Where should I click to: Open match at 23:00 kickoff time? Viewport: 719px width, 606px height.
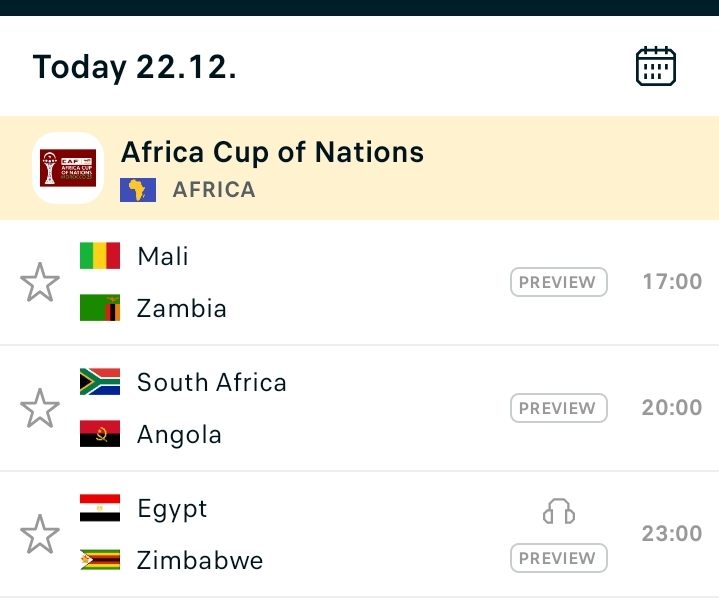pos(672,534)
